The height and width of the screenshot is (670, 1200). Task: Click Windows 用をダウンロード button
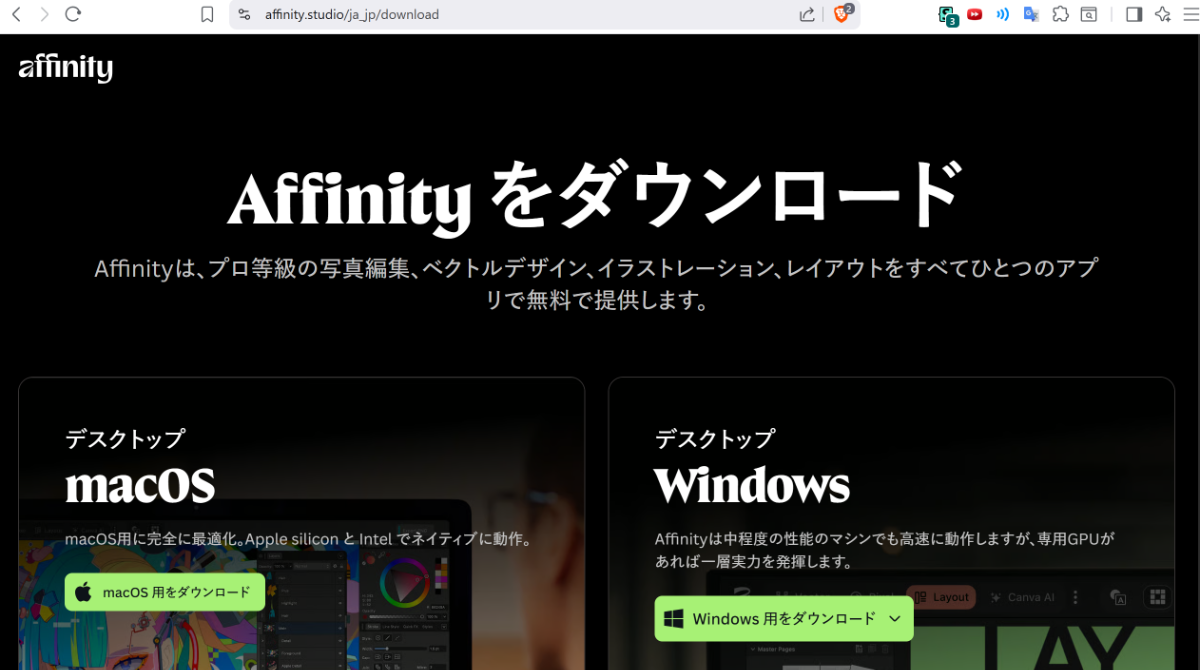click(784, 619)
